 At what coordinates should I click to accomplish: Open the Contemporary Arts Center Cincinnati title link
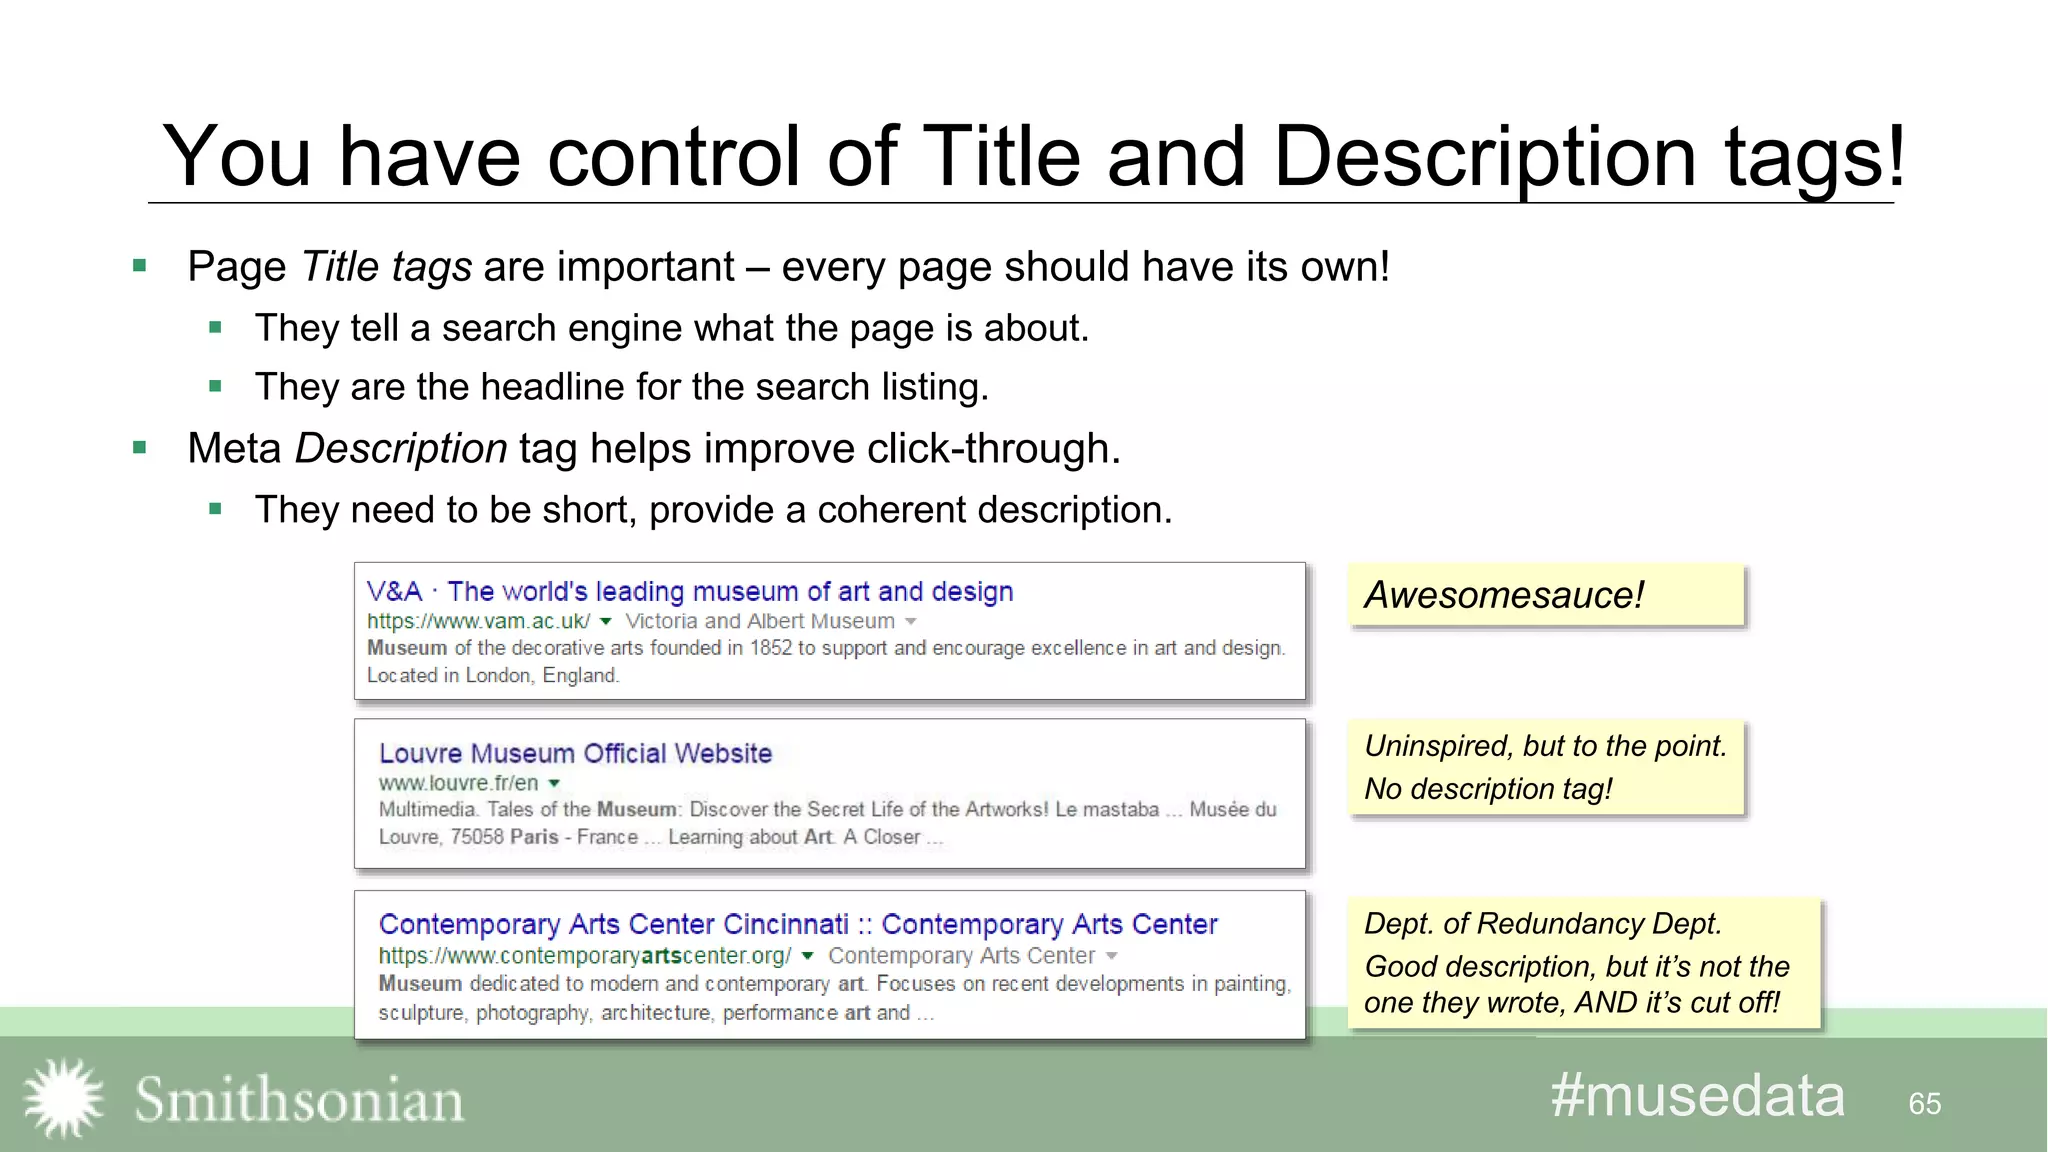click(798, 924)
